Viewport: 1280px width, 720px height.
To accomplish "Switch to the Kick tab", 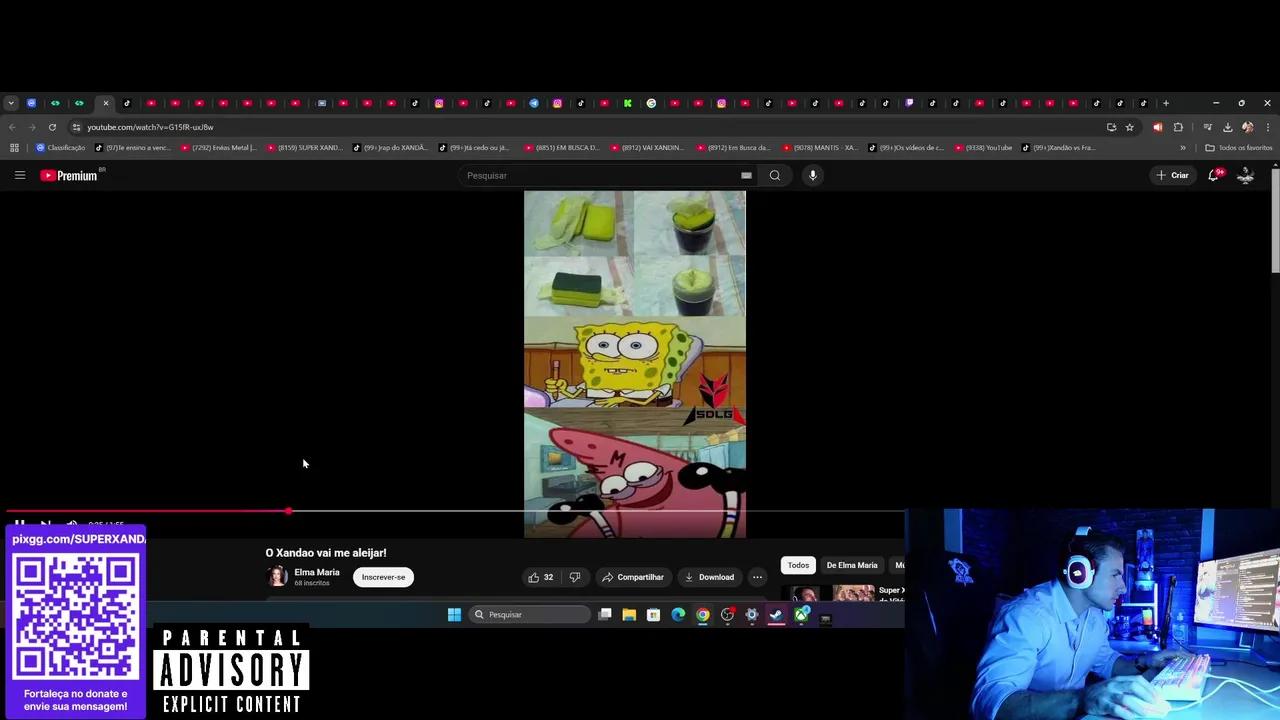I will pyautogui.click(x=628, y=103).
